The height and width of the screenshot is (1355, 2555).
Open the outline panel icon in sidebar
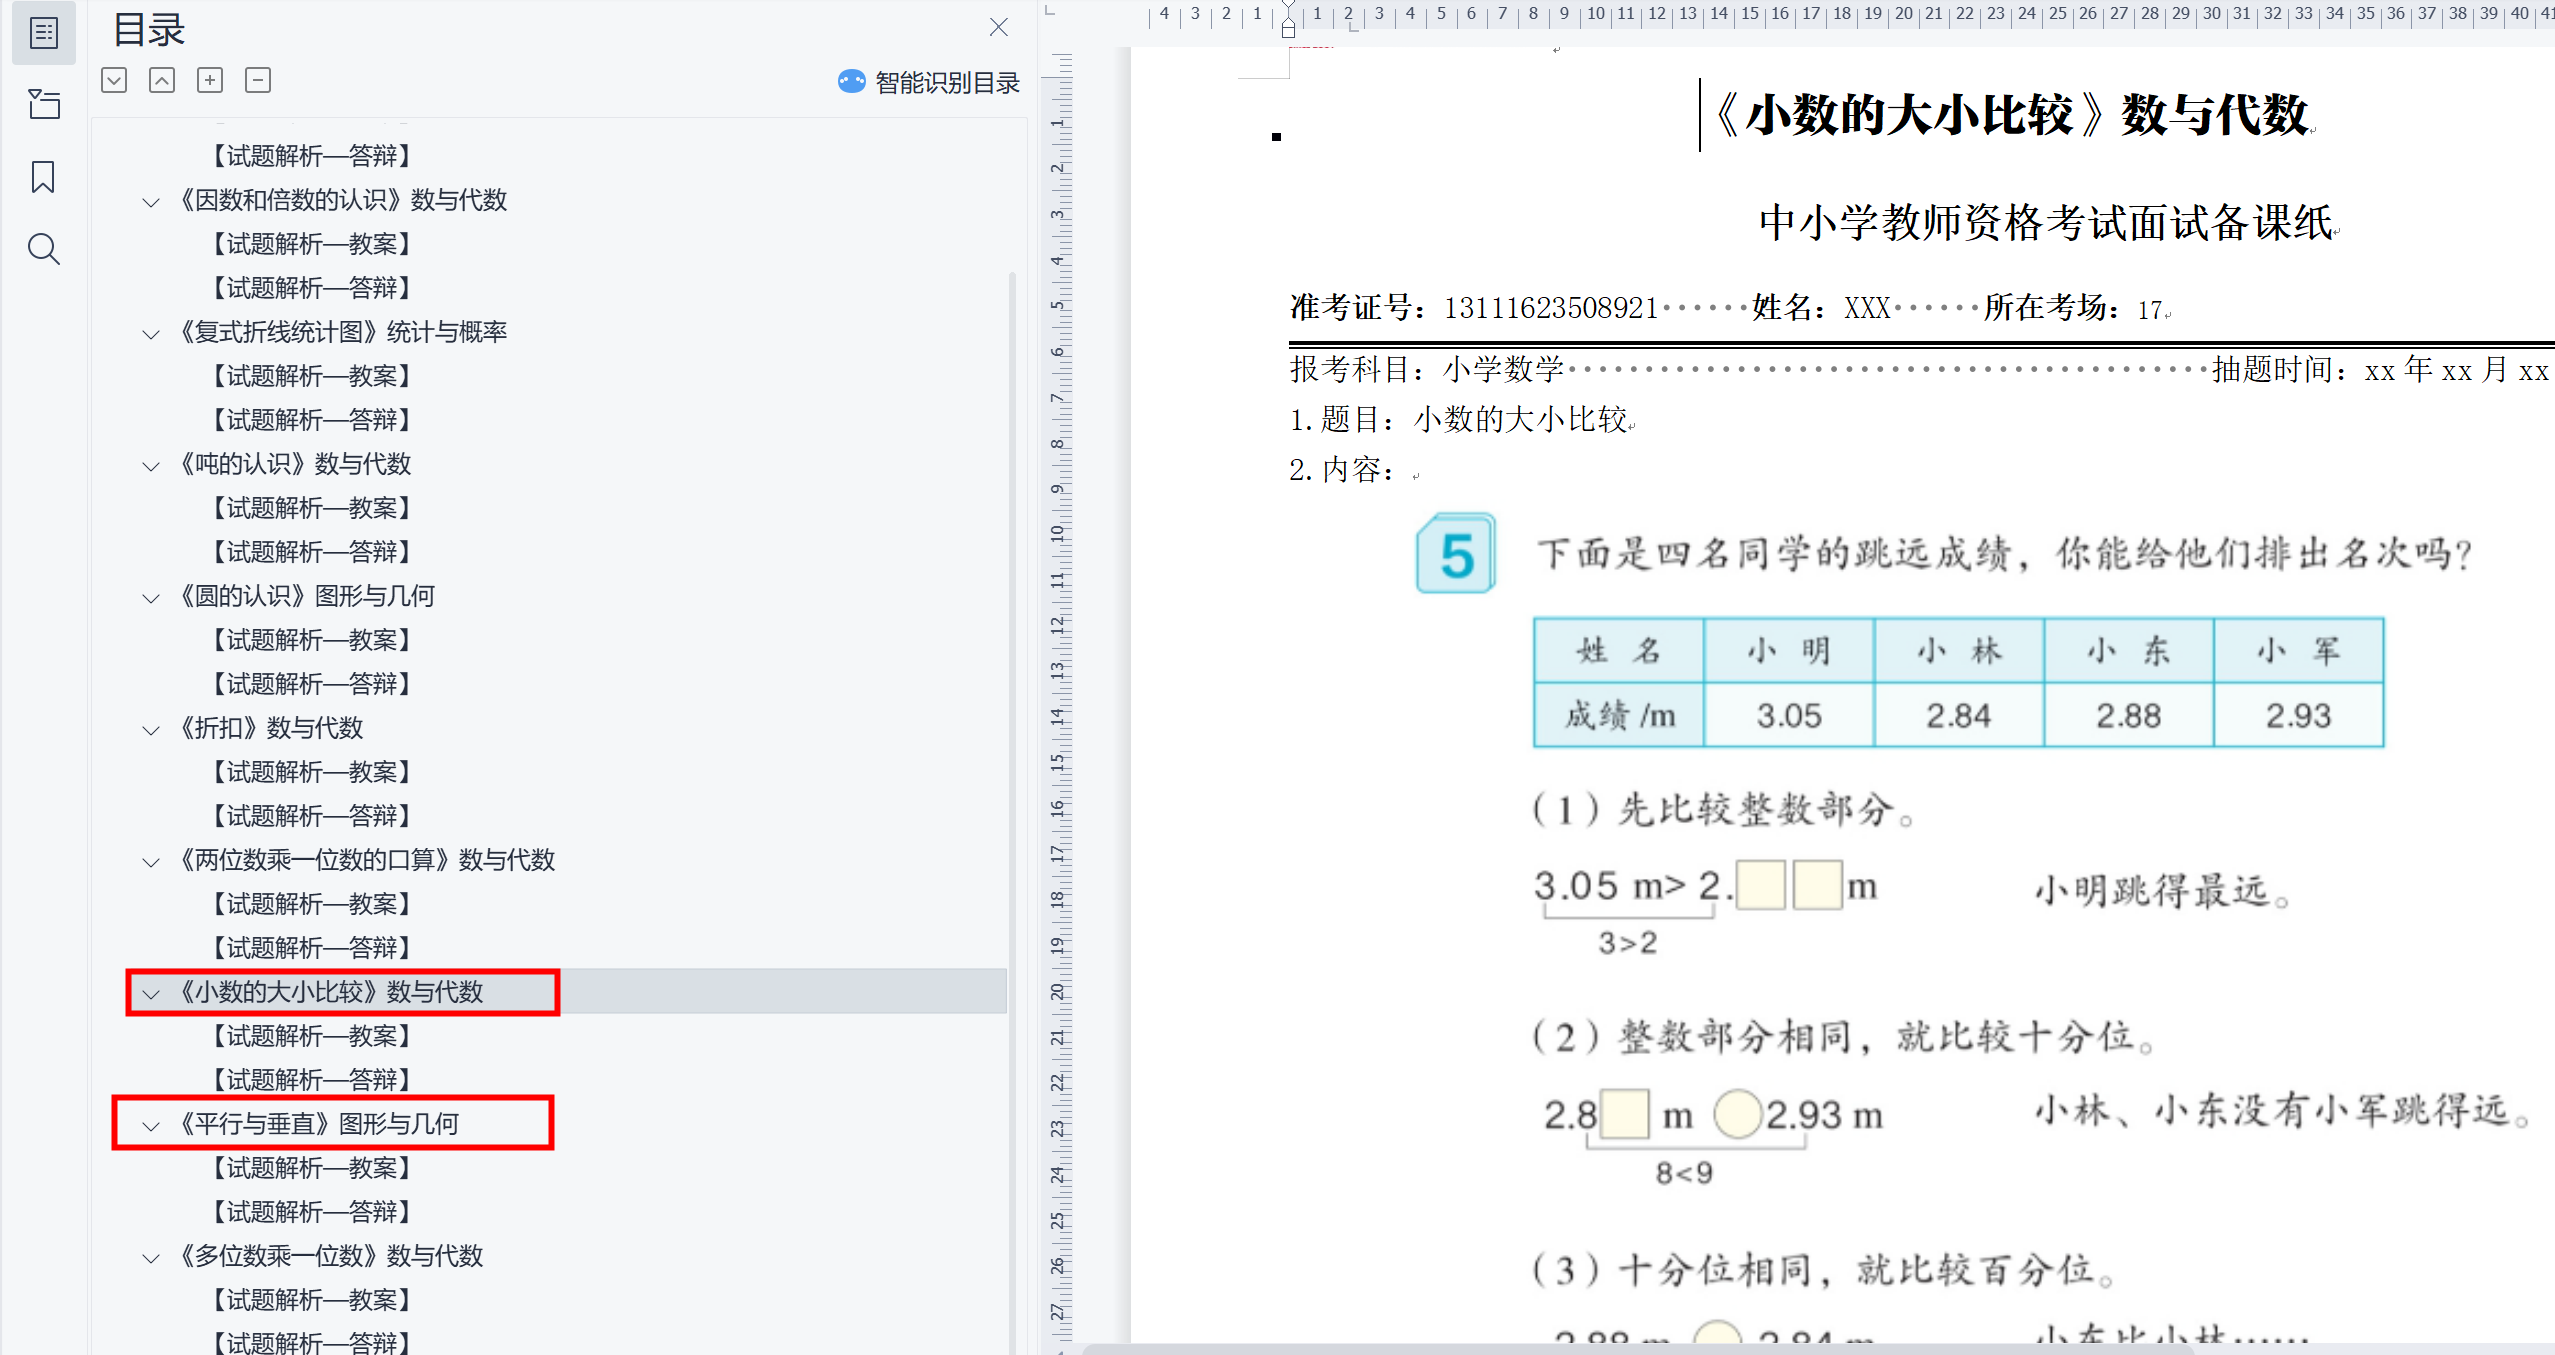click(43, 33)
